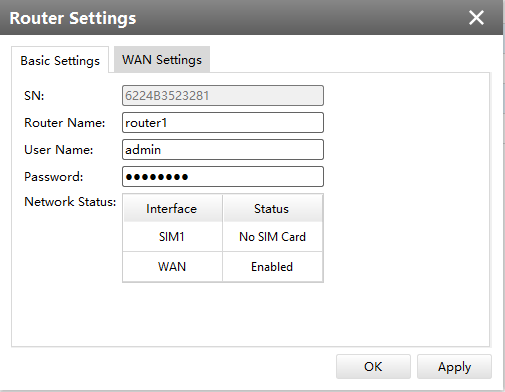This screenshot has width=505, height=392.
Task: Click into the User Name field
Action: click(223, 150)
